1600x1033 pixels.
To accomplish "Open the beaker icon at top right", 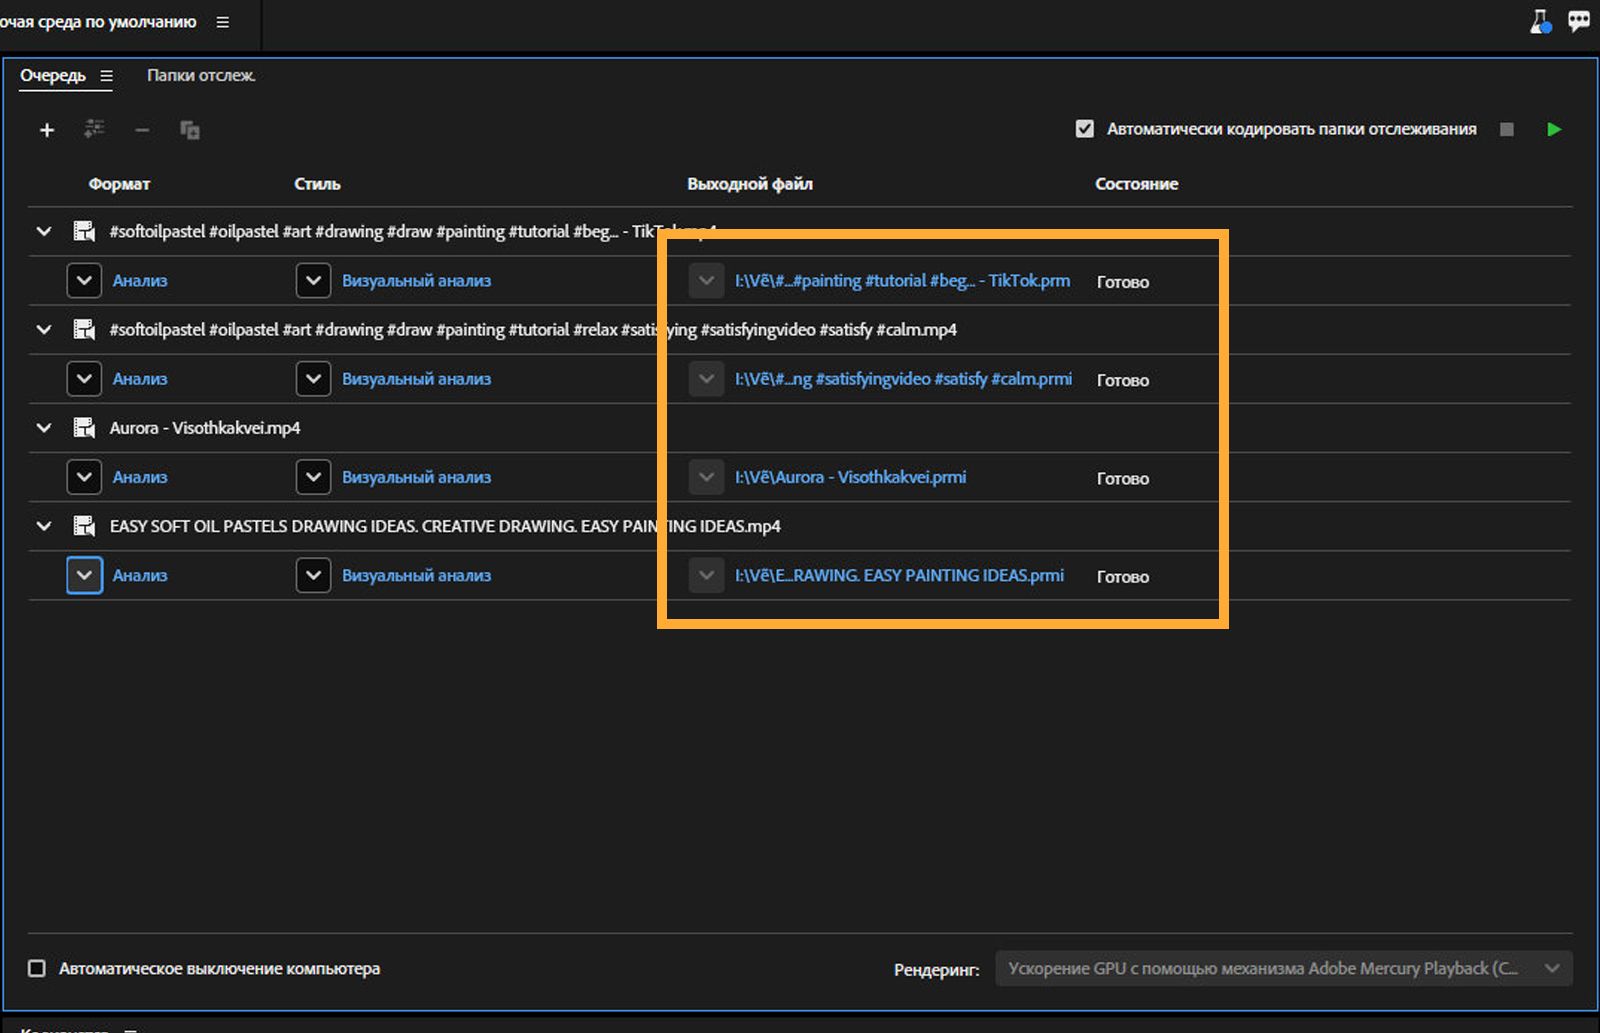I will 1540,21.
